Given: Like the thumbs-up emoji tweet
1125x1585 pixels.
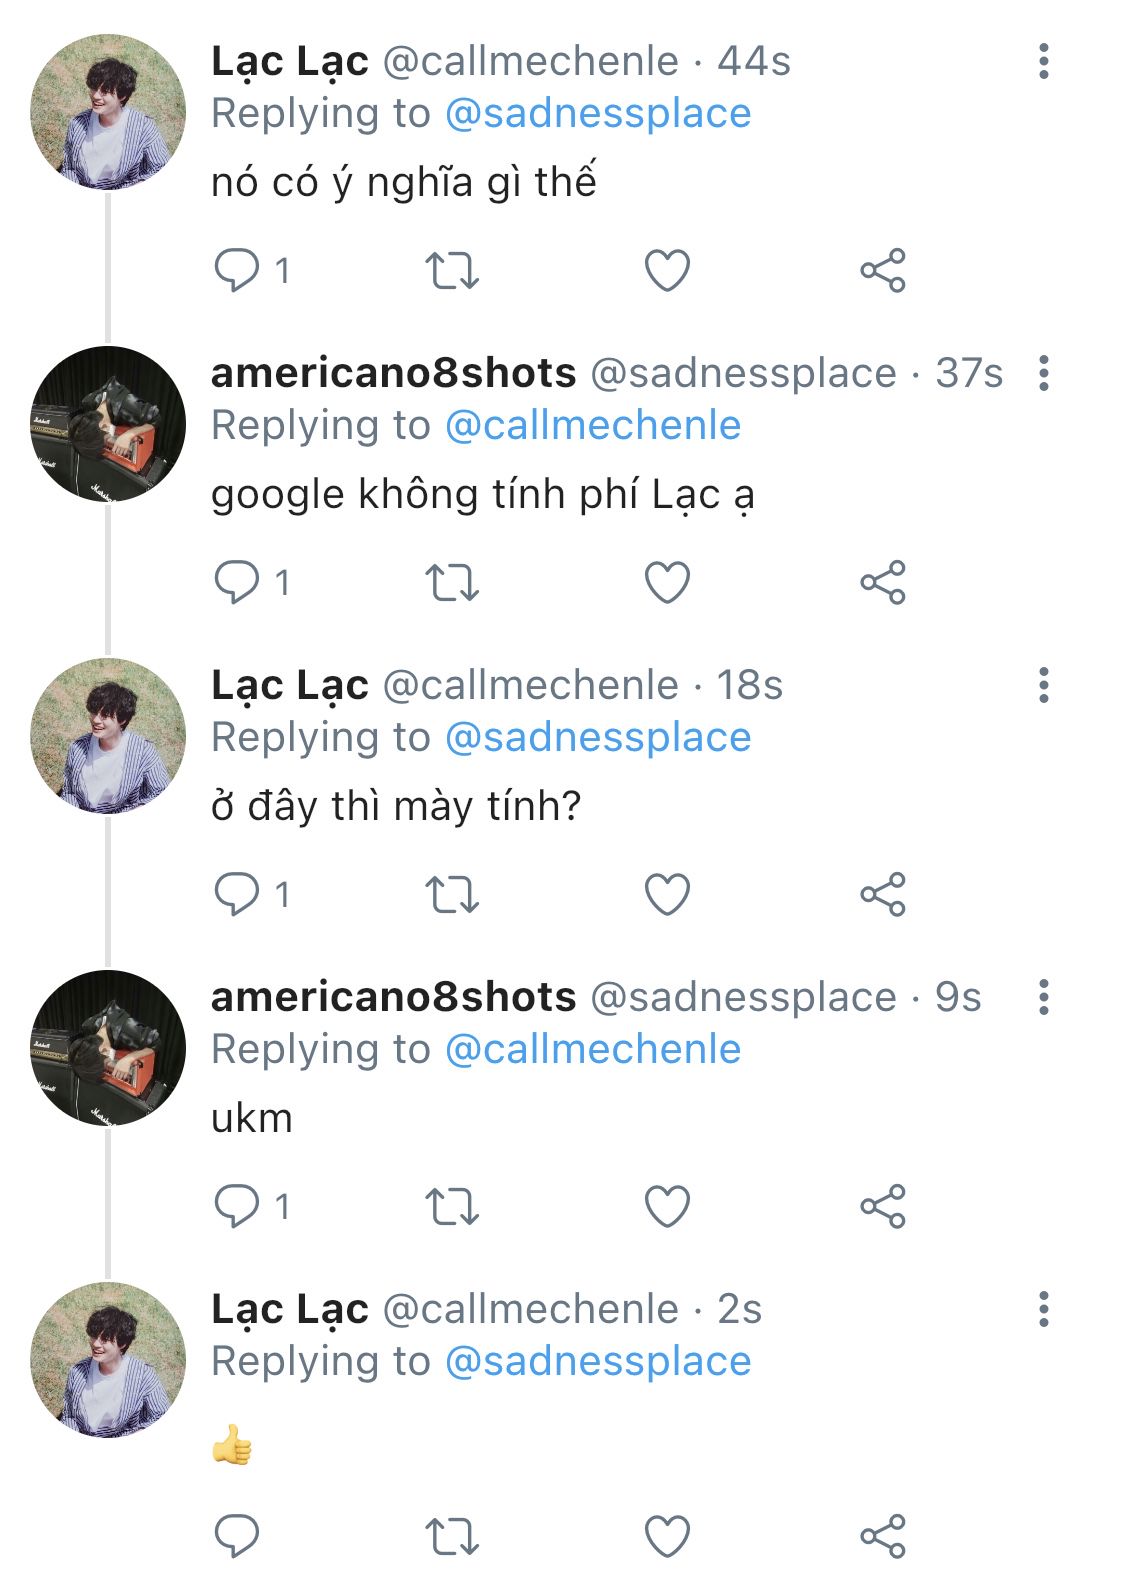Looking at the screenshot, I should (667, 1536).
